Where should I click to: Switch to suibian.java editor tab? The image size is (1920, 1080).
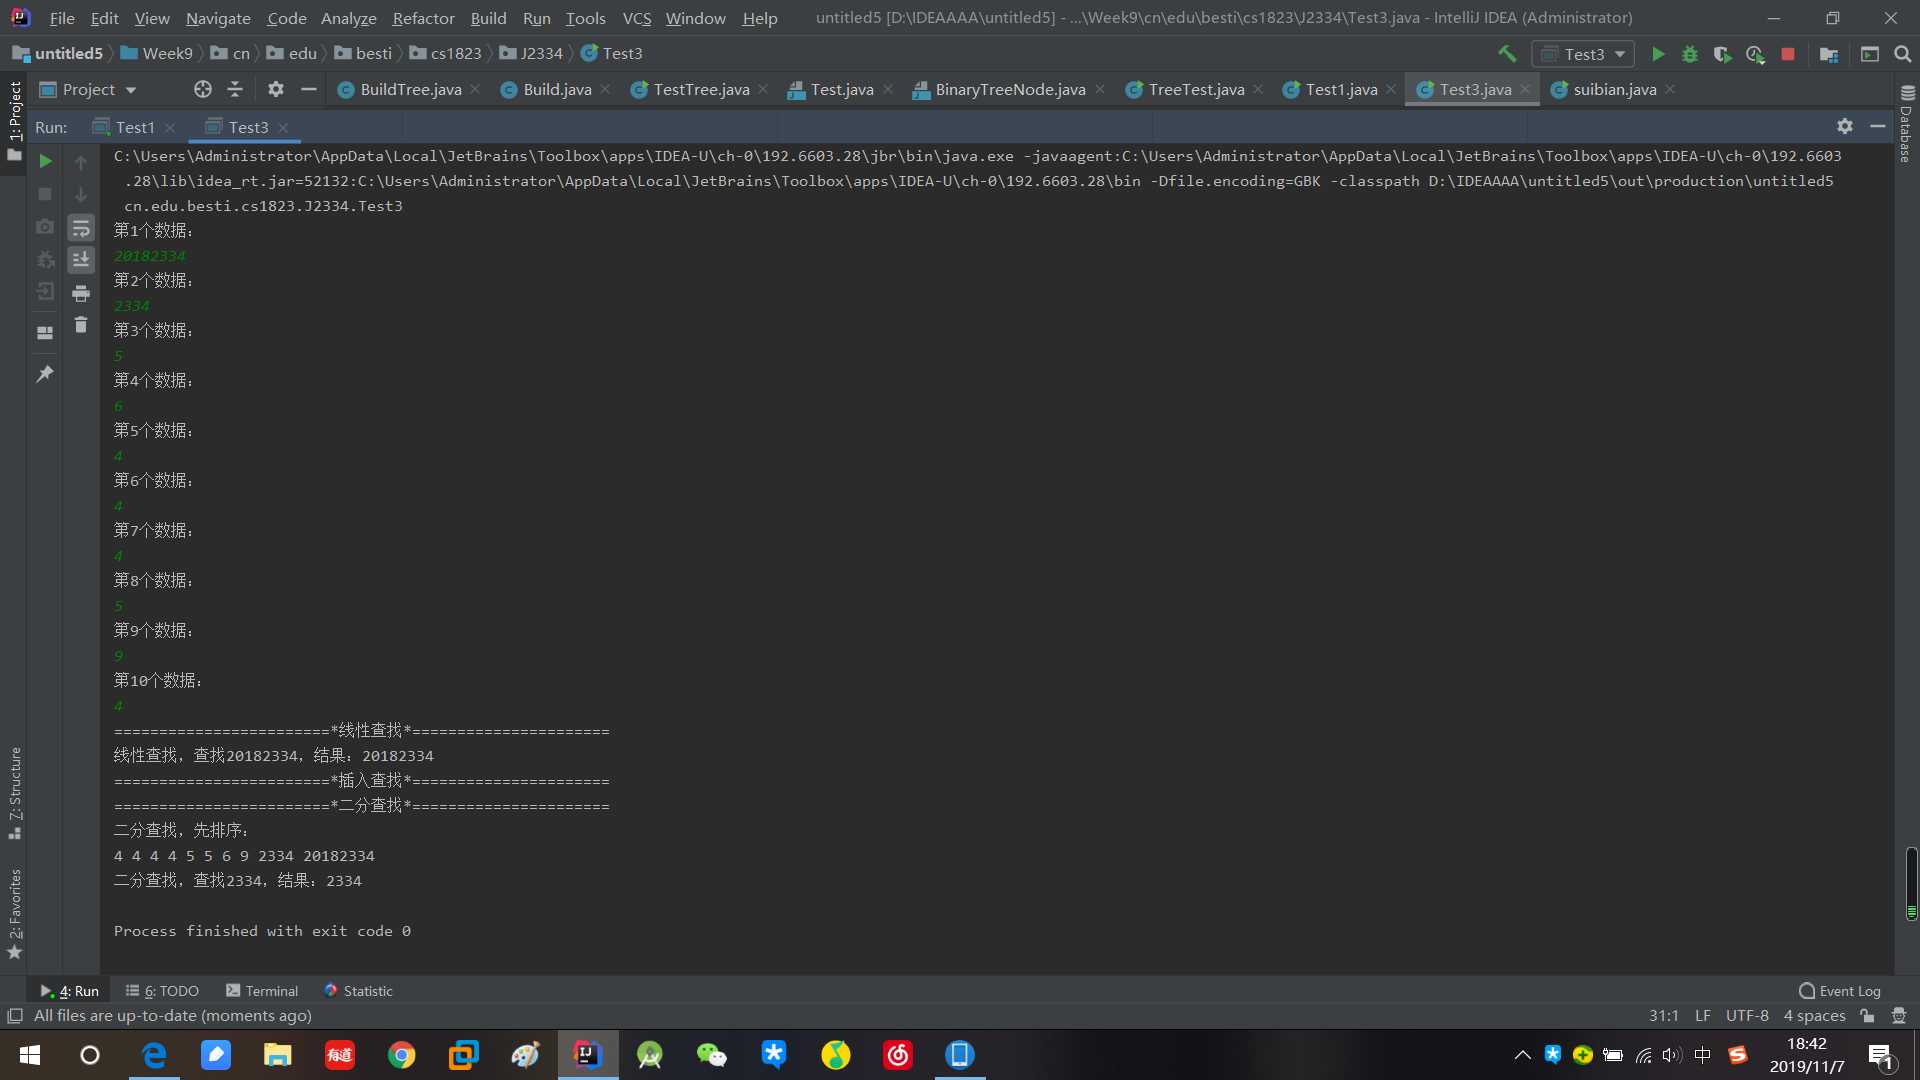[1614, 89]
